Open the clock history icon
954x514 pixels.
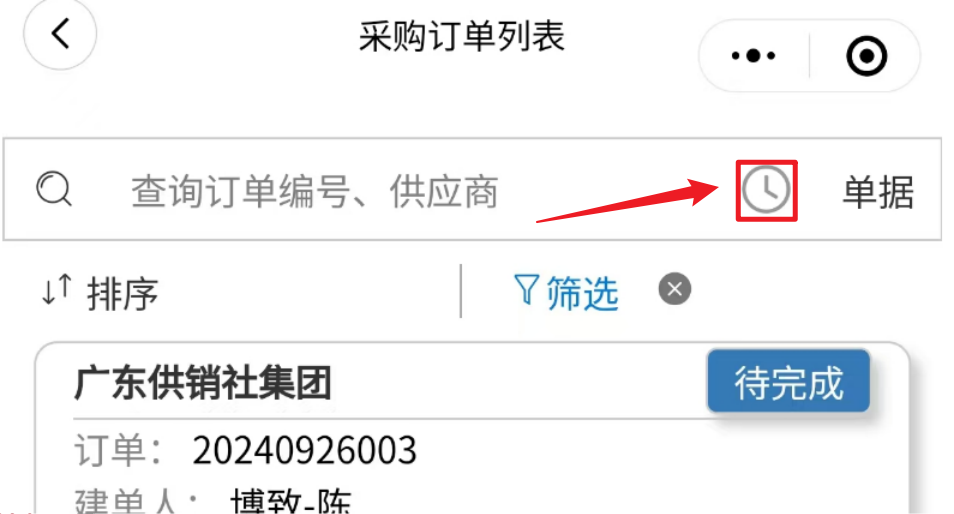(766, 190)
